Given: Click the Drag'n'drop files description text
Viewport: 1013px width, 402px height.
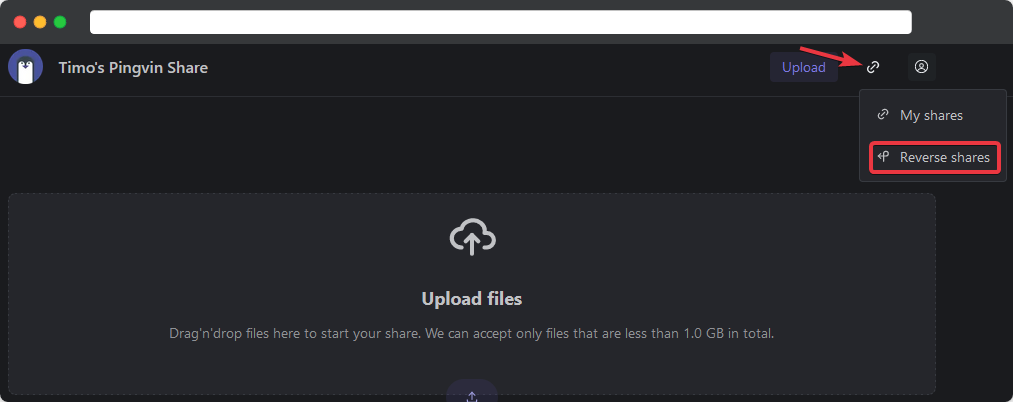Looking at the screenshot, I should (472, 334).
